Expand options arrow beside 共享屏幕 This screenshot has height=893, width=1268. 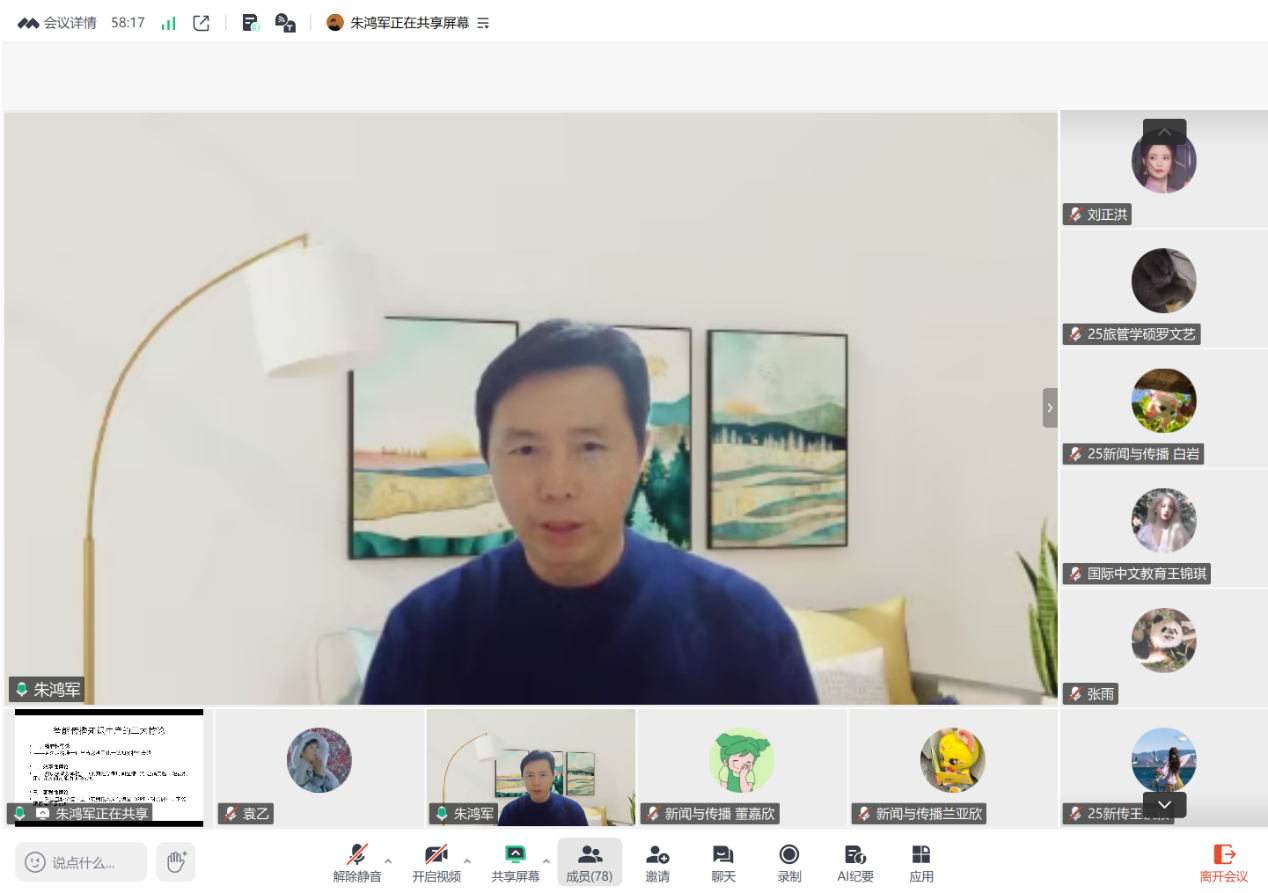pos(546,861)
